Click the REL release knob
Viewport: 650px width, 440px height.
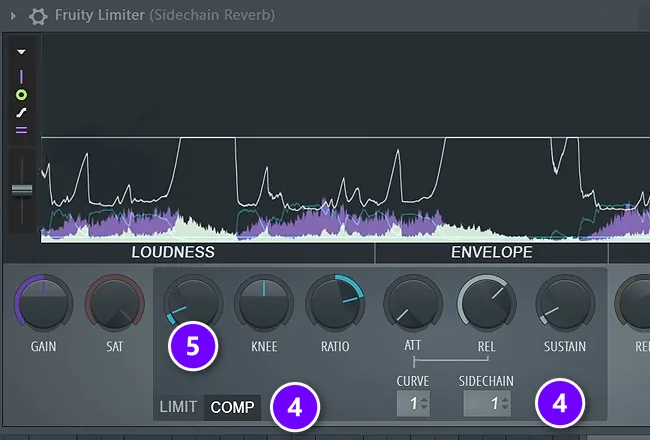487,303
